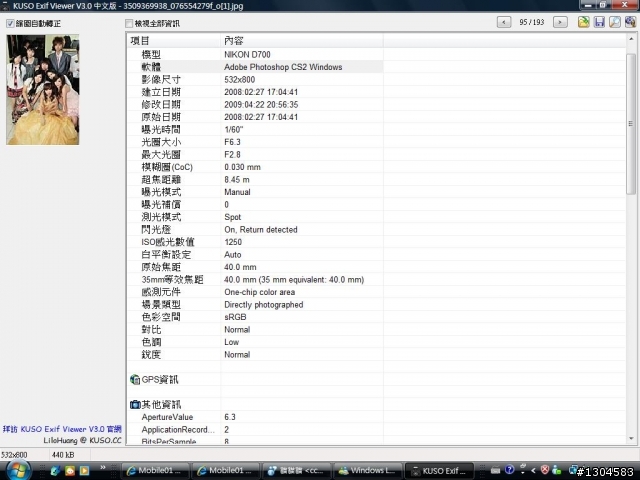Select the F2.8 max aperture value
The width and height of the screenshot is (640, 480).
click(232, 155)
